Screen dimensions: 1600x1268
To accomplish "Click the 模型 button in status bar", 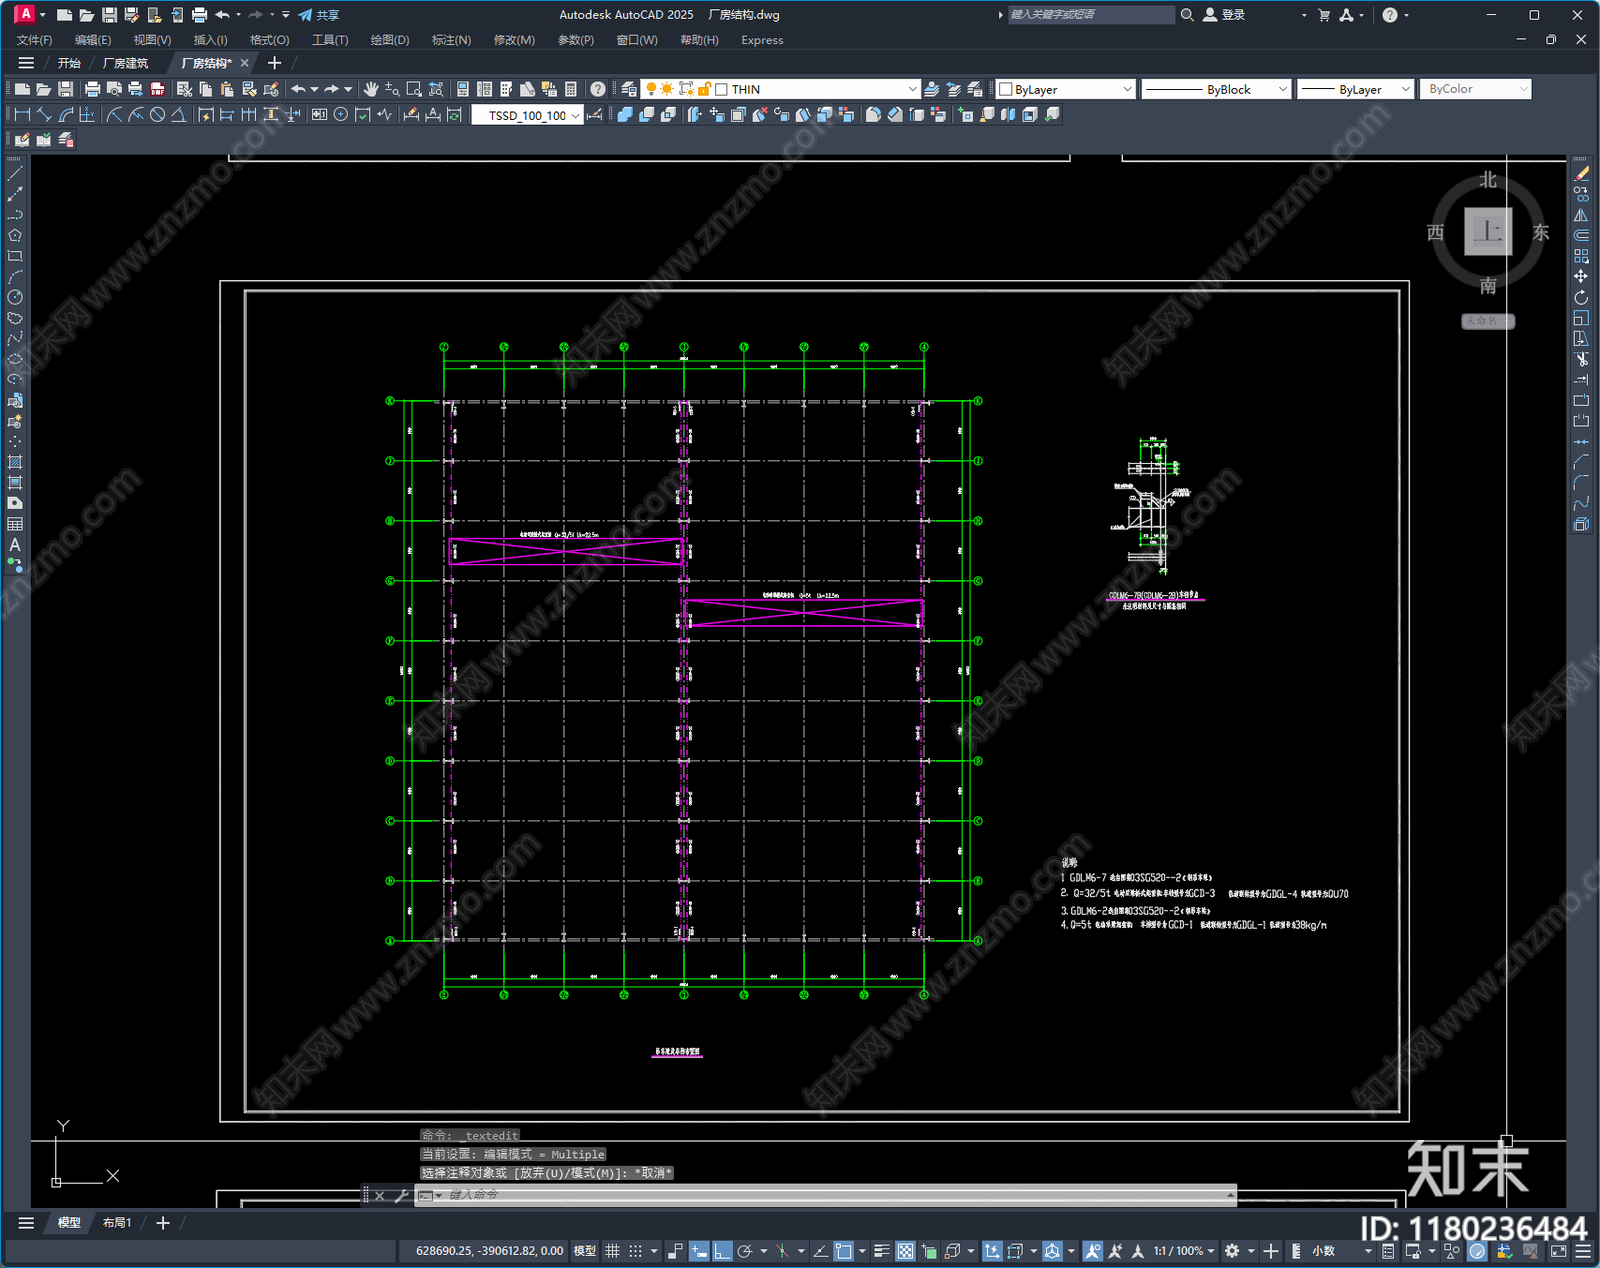I will click(585, 1251).
